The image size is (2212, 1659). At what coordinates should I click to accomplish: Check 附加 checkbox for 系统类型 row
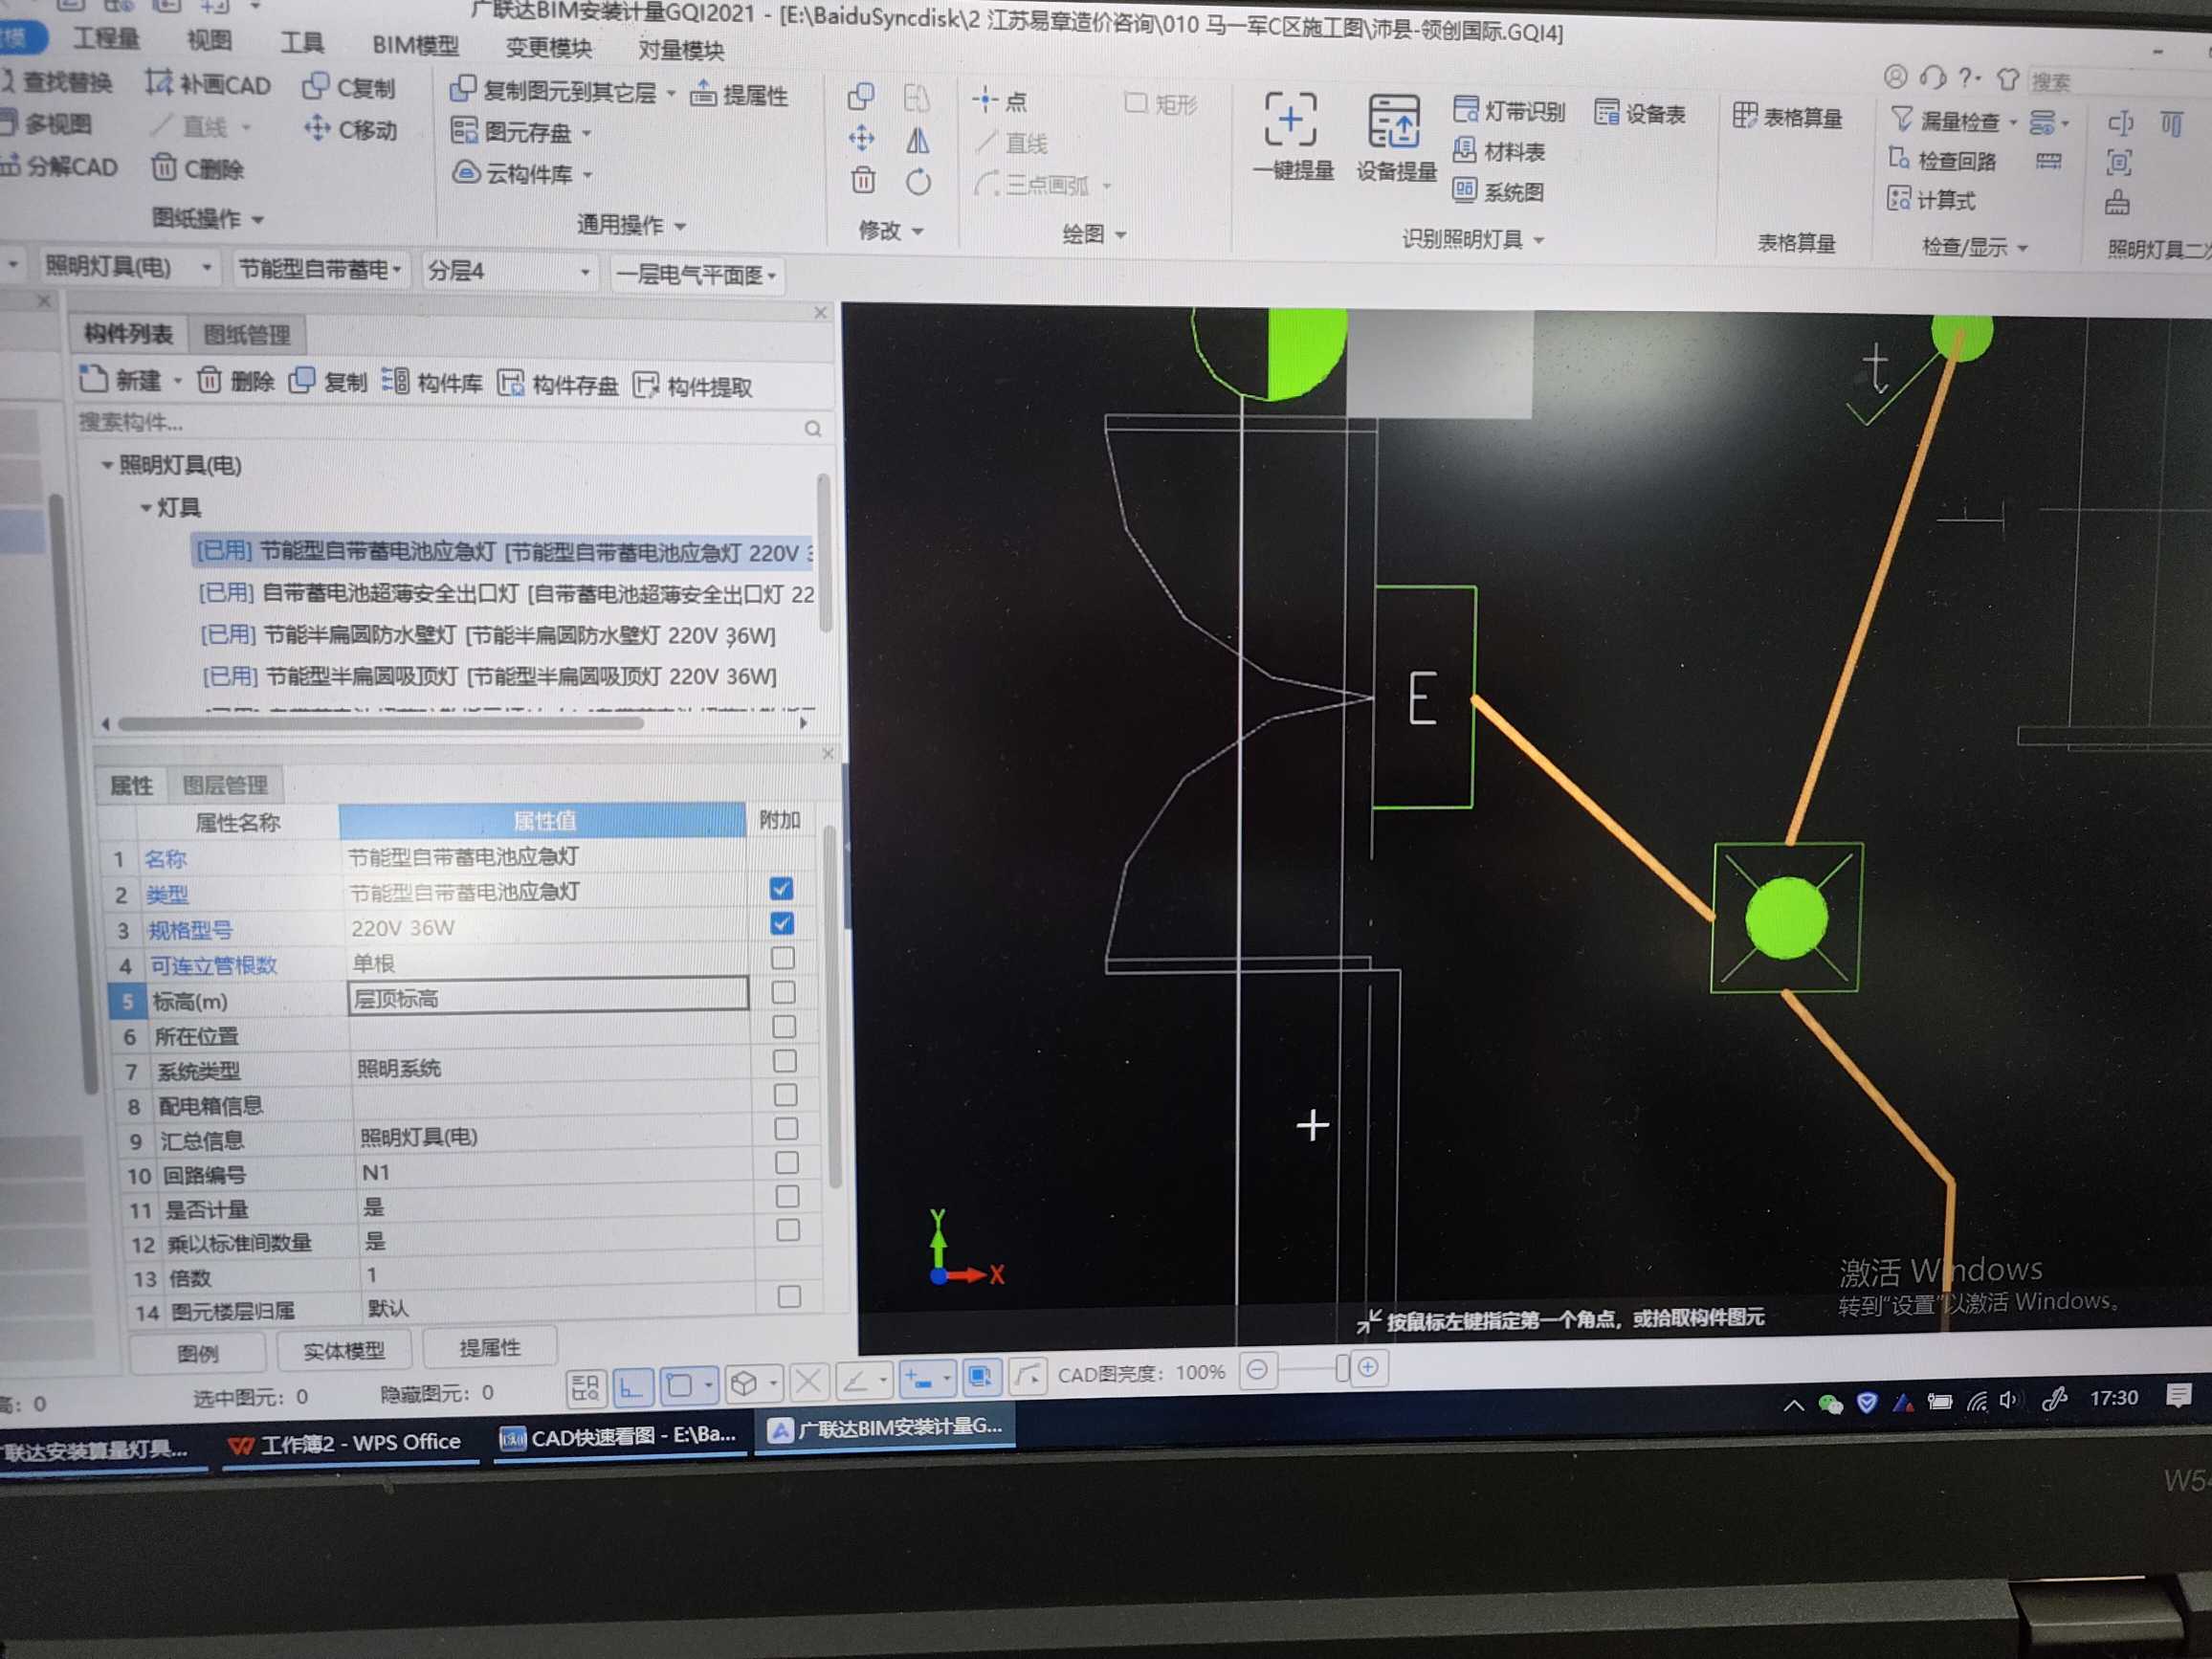[x=785, y=1061]
